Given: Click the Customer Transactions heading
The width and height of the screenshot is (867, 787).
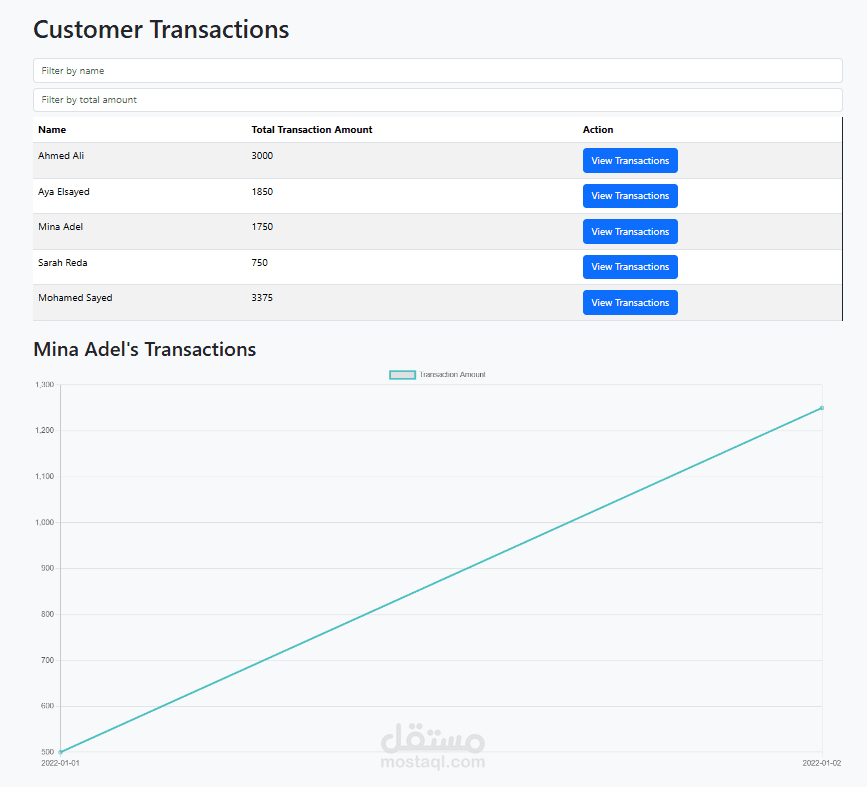Looking at the screenshot, I should [160, 30].
